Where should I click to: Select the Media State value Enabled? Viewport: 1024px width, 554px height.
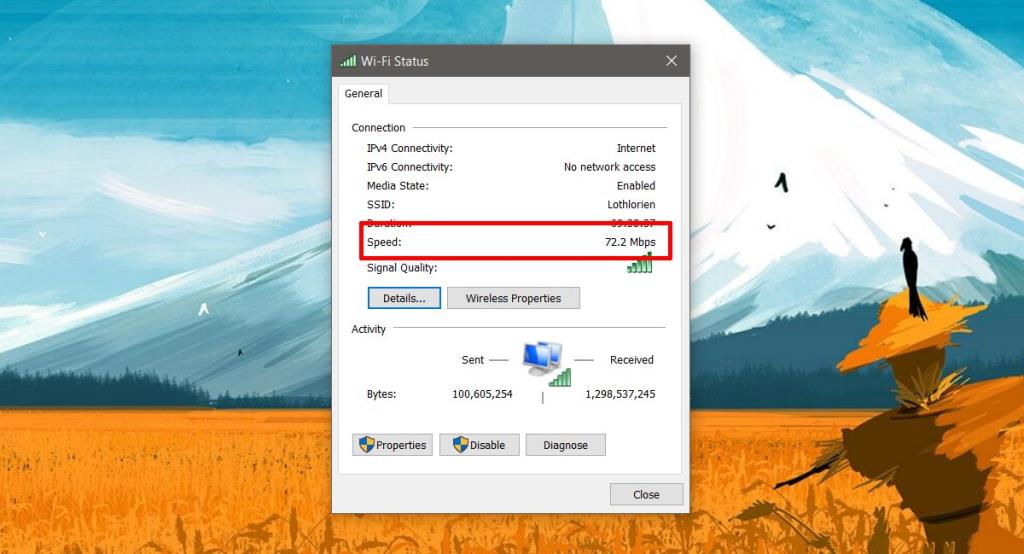636,186
